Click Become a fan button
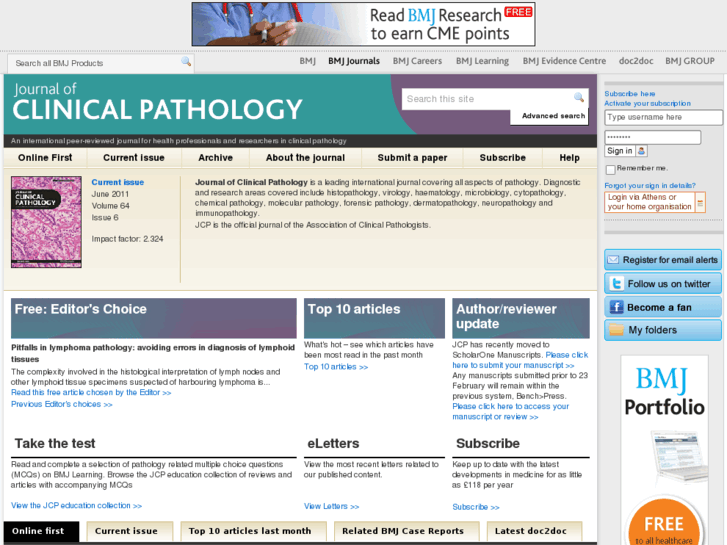 663,307
